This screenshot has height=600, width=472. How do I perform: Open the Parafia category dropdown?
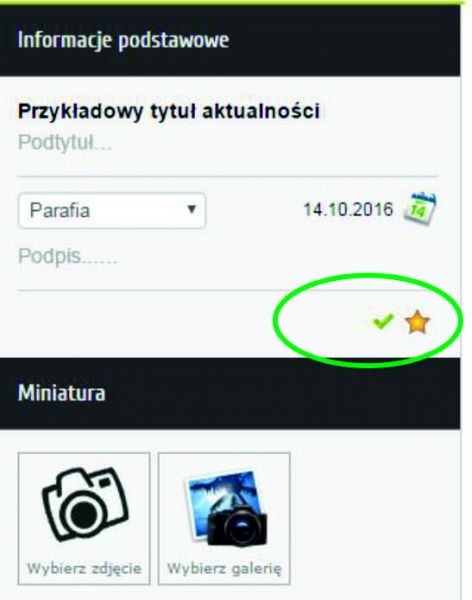112,210
